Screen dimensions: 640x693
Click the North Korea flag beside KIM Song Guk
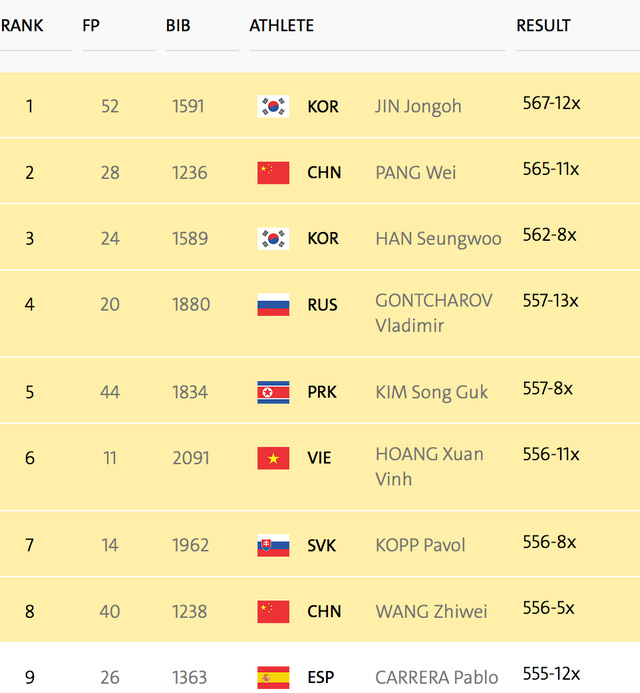pos(273,392)
